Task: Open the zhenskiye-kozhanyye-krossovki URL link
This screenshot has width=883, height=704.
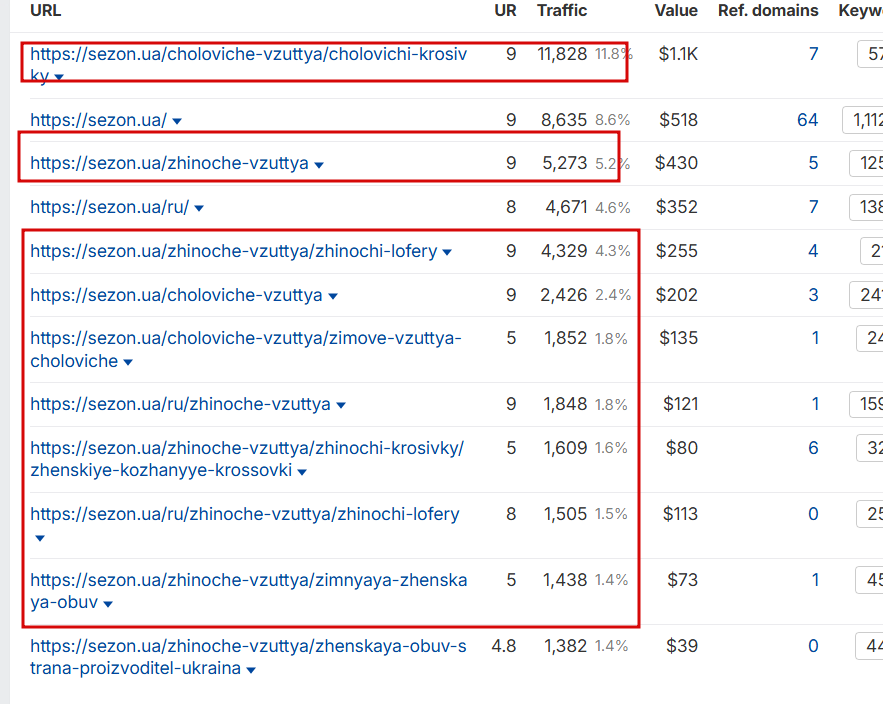Action: tap(247, 459)
